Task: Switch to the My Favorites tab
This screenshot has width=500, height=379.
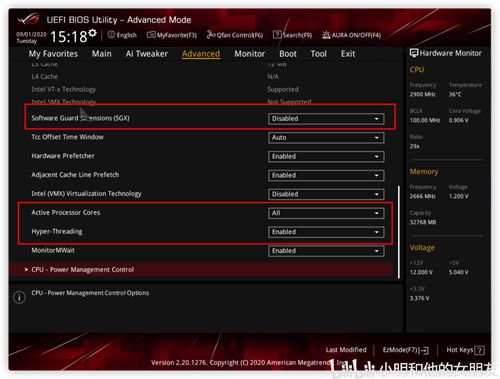Action: (53, 54)
